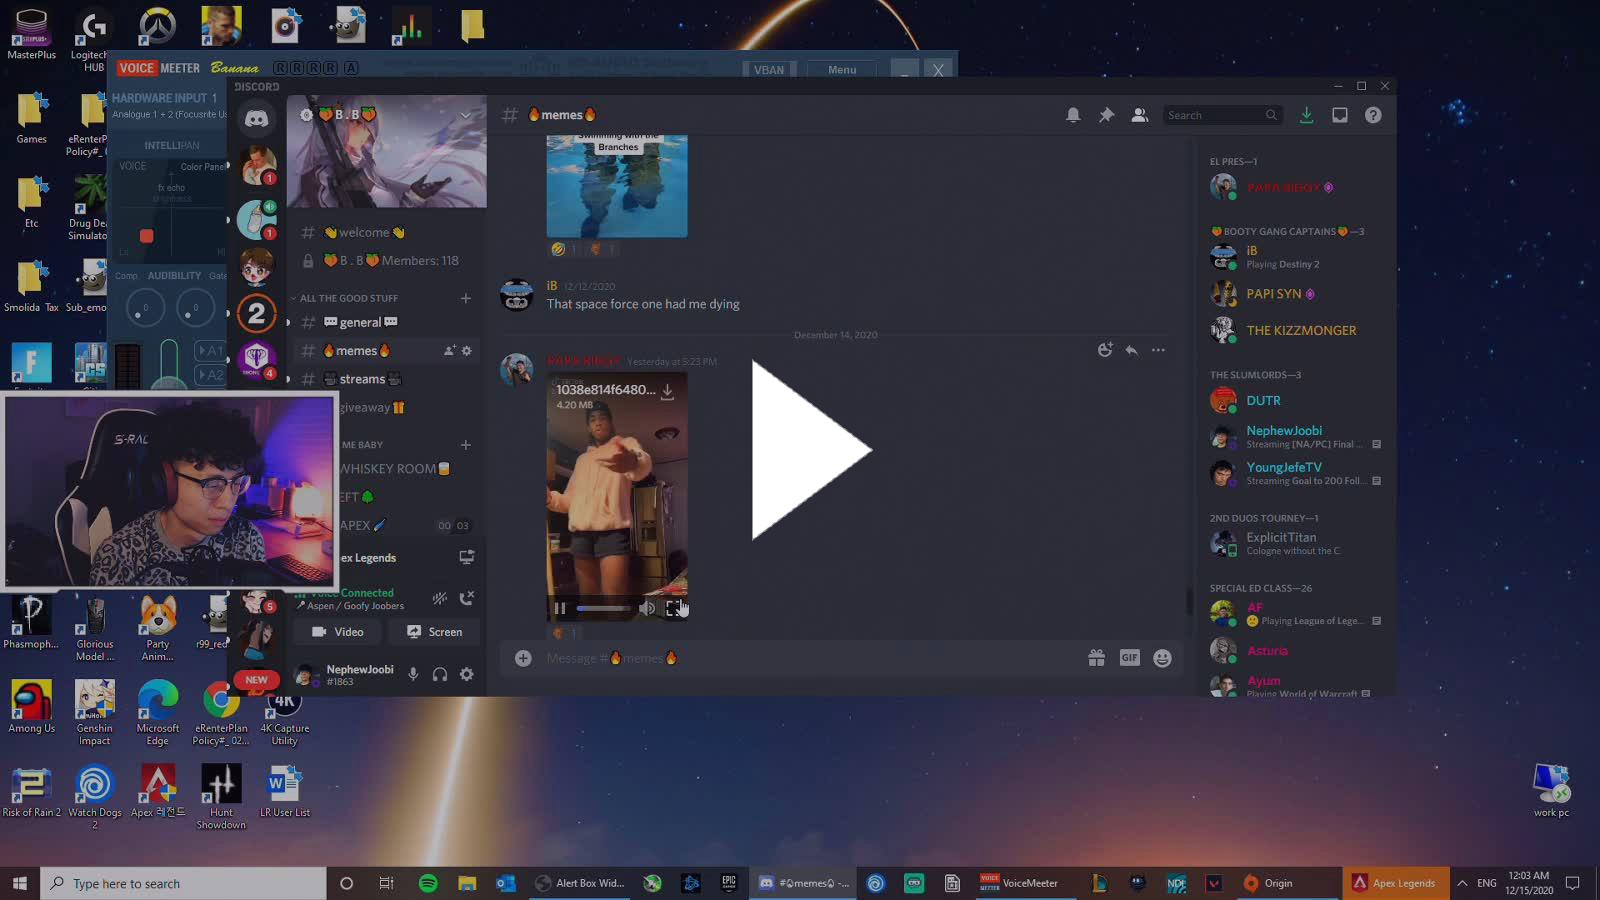
Task: Open the emoji picker
Action: 1162,658
